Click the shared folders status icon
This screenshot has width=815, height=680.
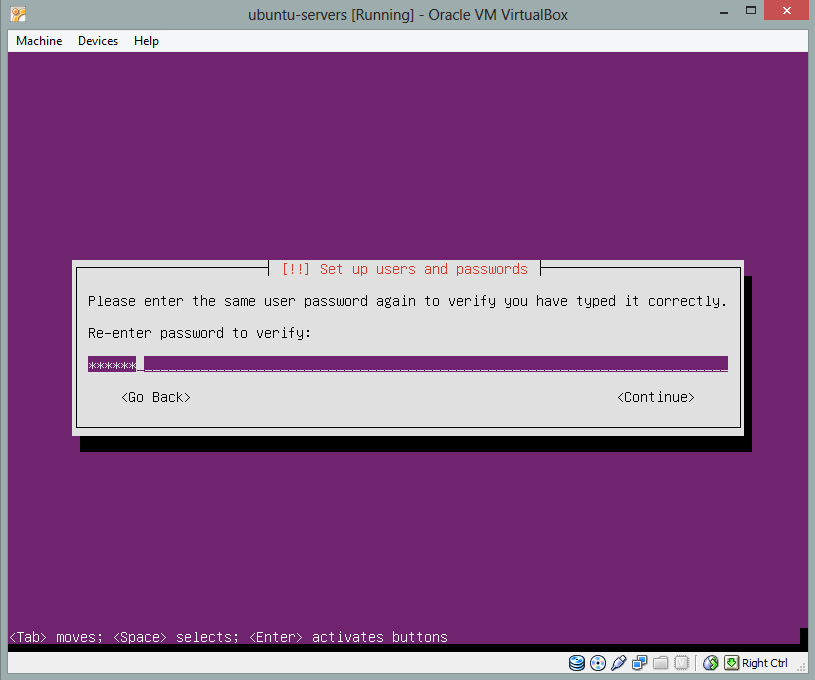661,663
